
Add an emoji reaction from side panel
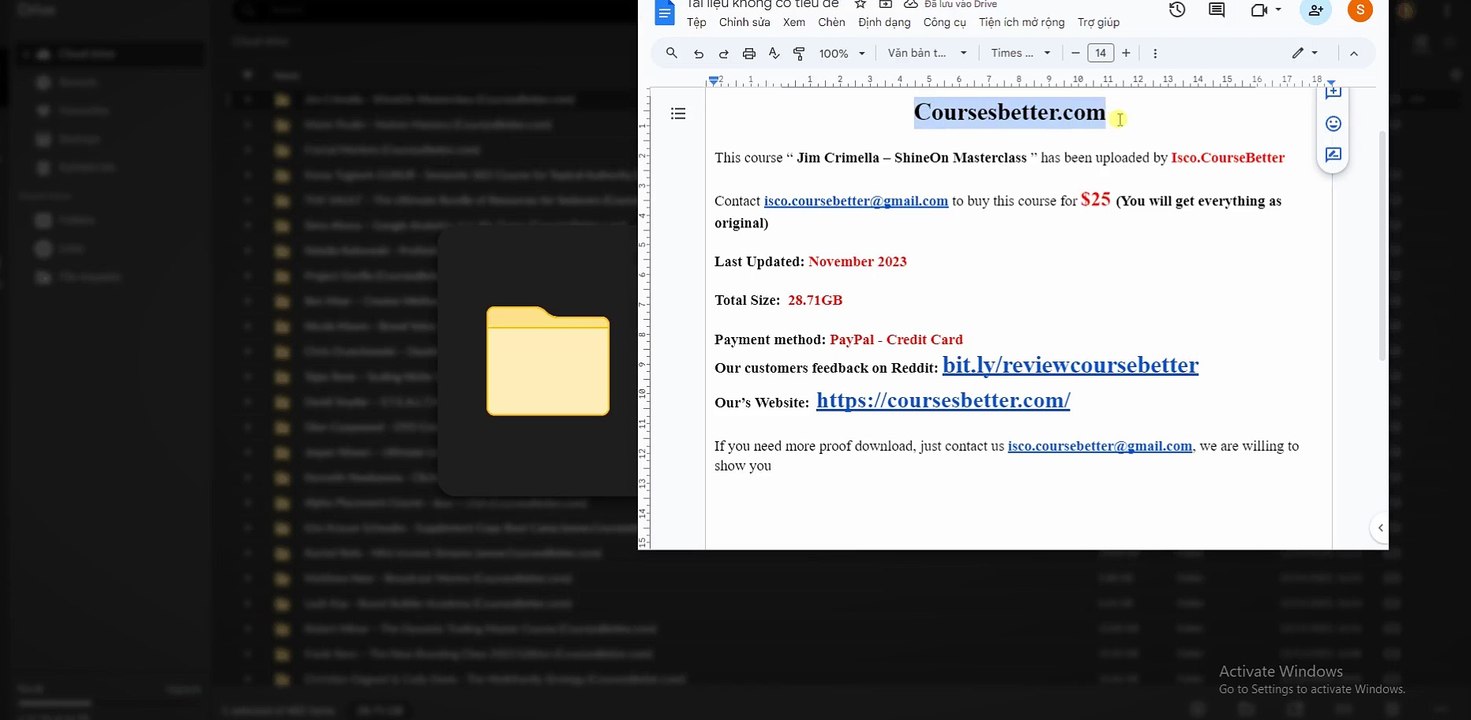[1333, 124]
